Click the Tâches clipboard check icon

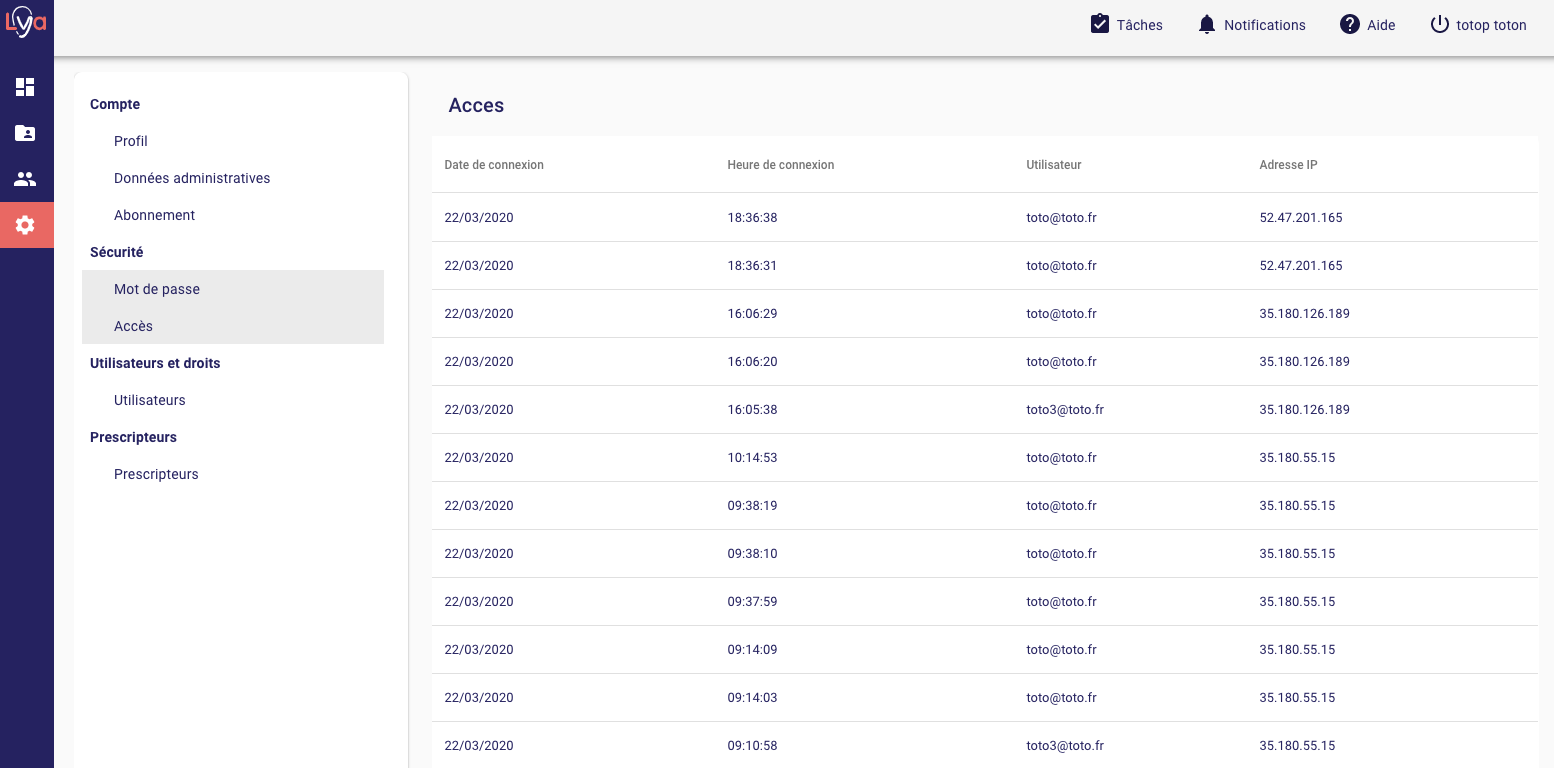tap(1100, 24)
